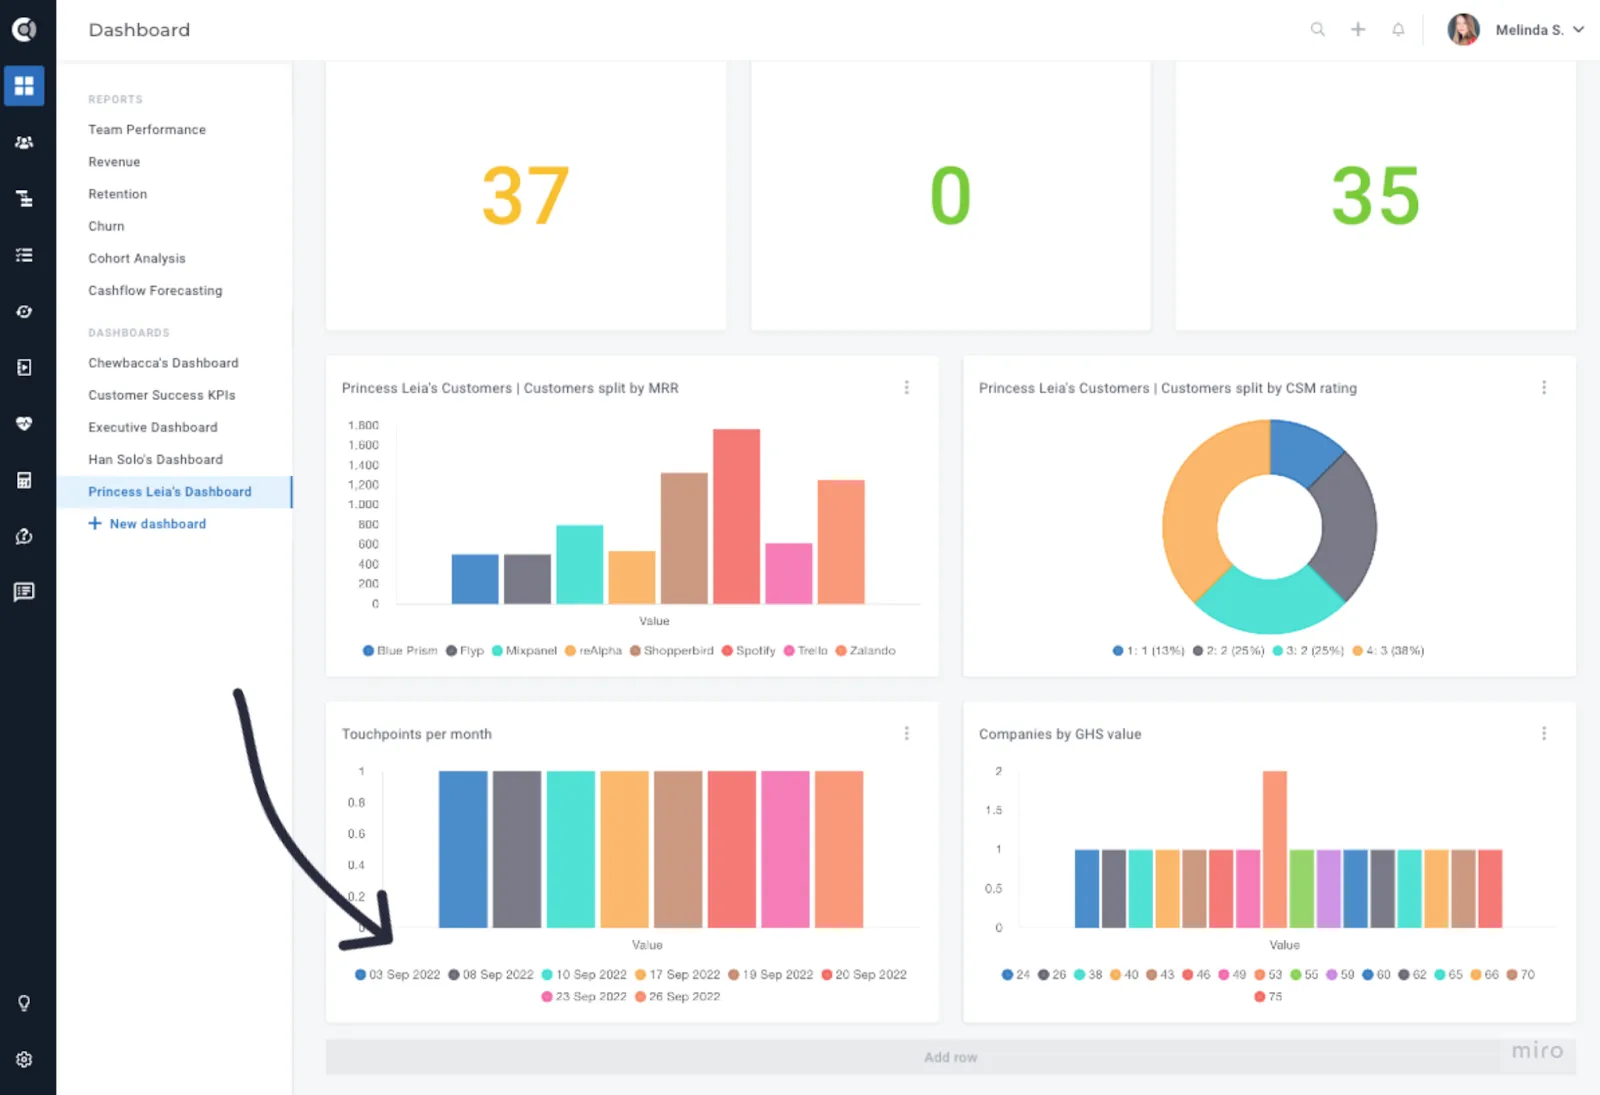Open the task list icon in sidebar

[24, 255]
